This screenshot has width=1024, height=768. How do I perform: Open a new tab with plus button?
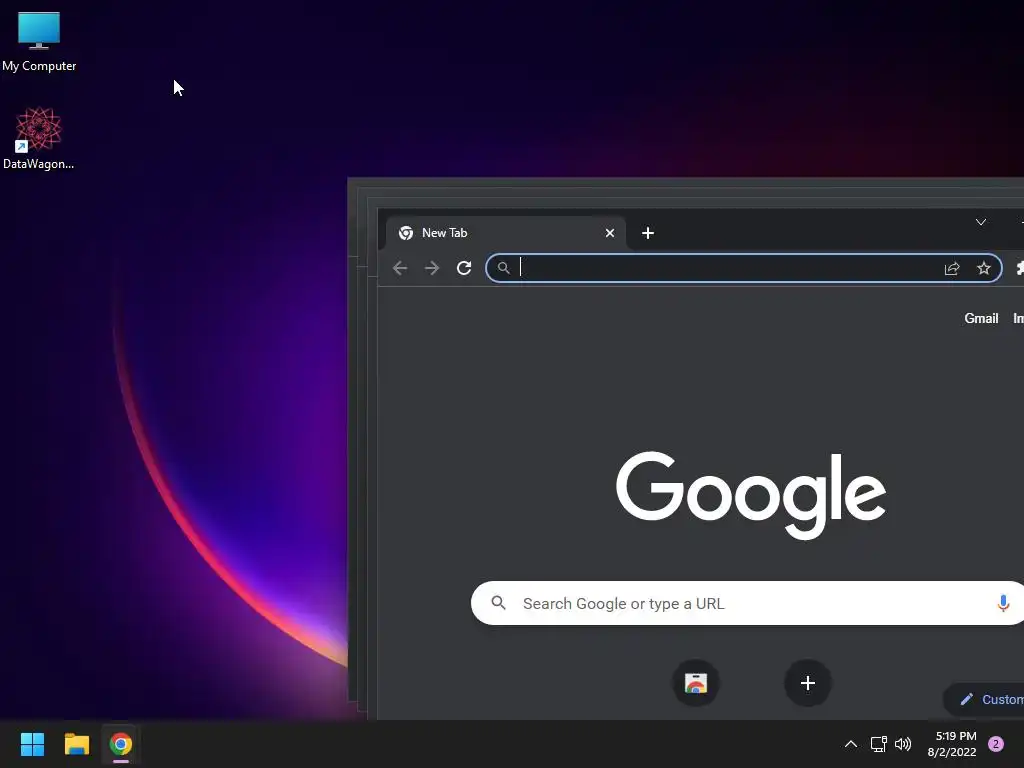tap(648, 233)
